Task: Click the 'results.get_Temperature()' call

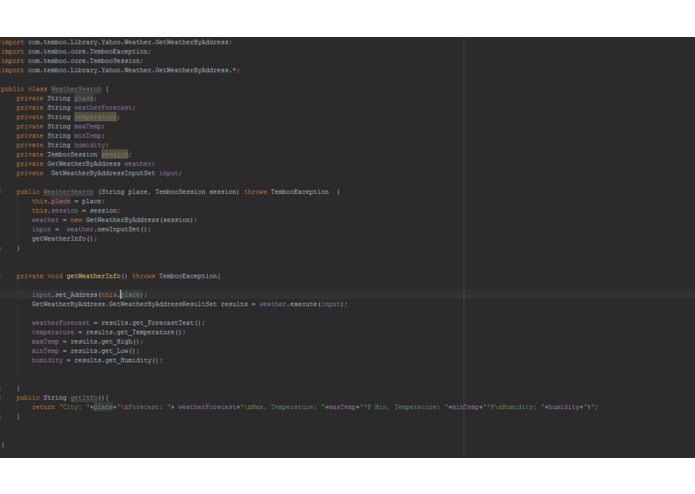Action: 134,332
